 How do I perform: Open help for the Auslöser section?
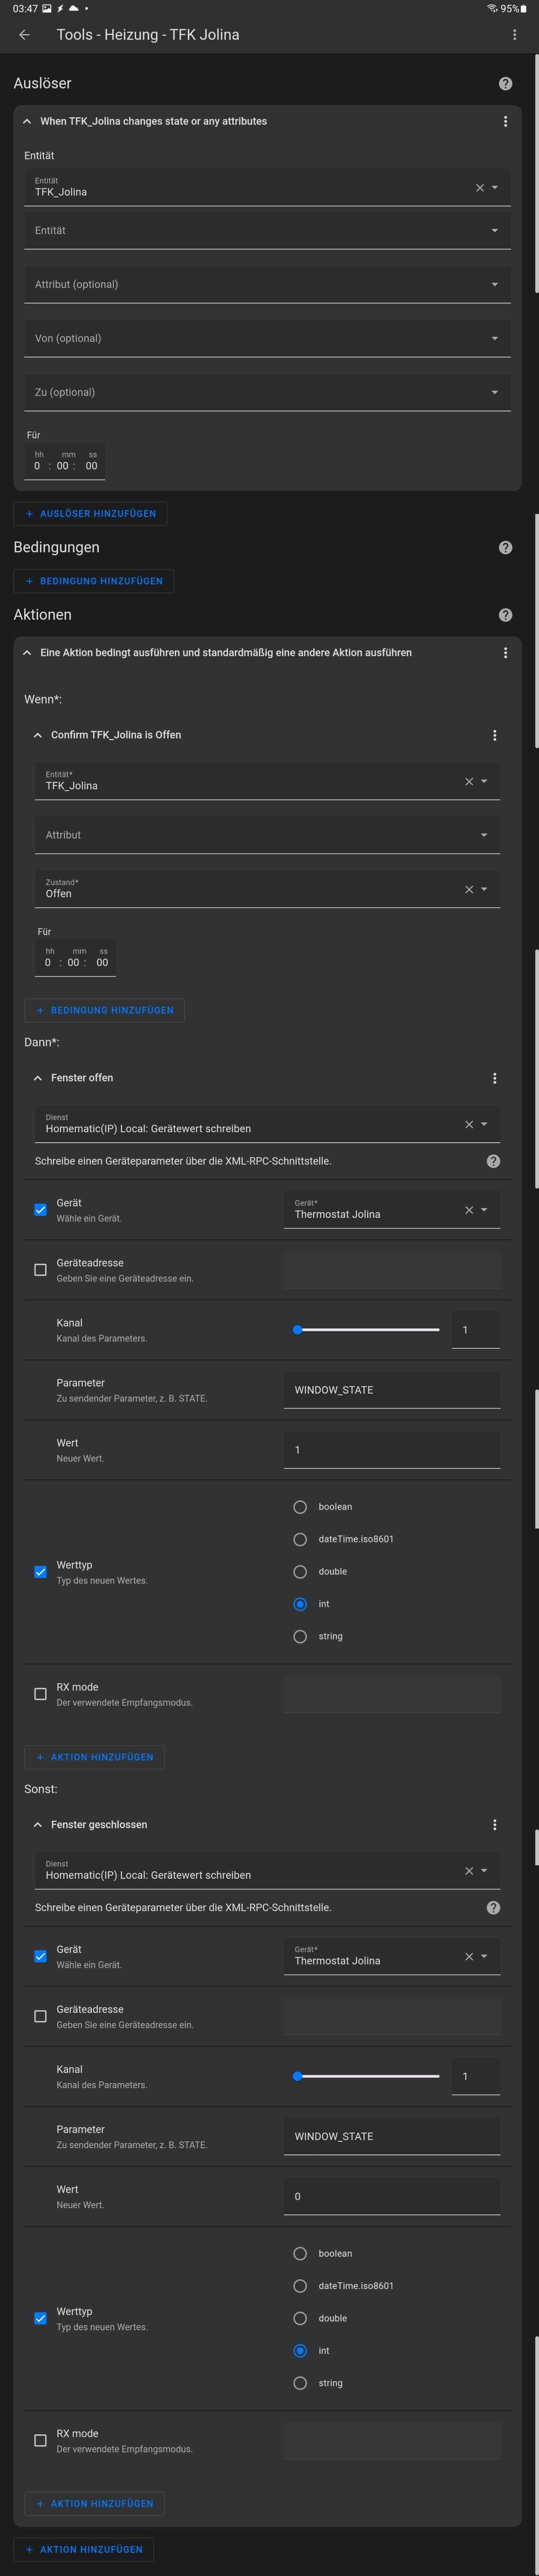(x=505, y=84)
